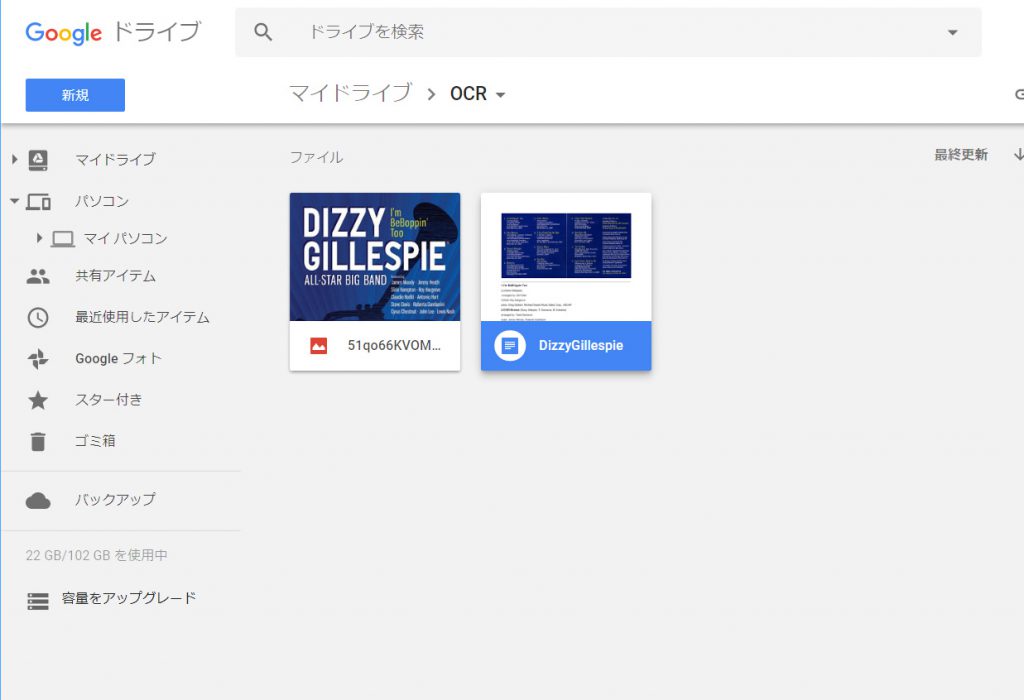1024x700 pixels.
Task: Click the 新規 button
Action: coord(75,95)
